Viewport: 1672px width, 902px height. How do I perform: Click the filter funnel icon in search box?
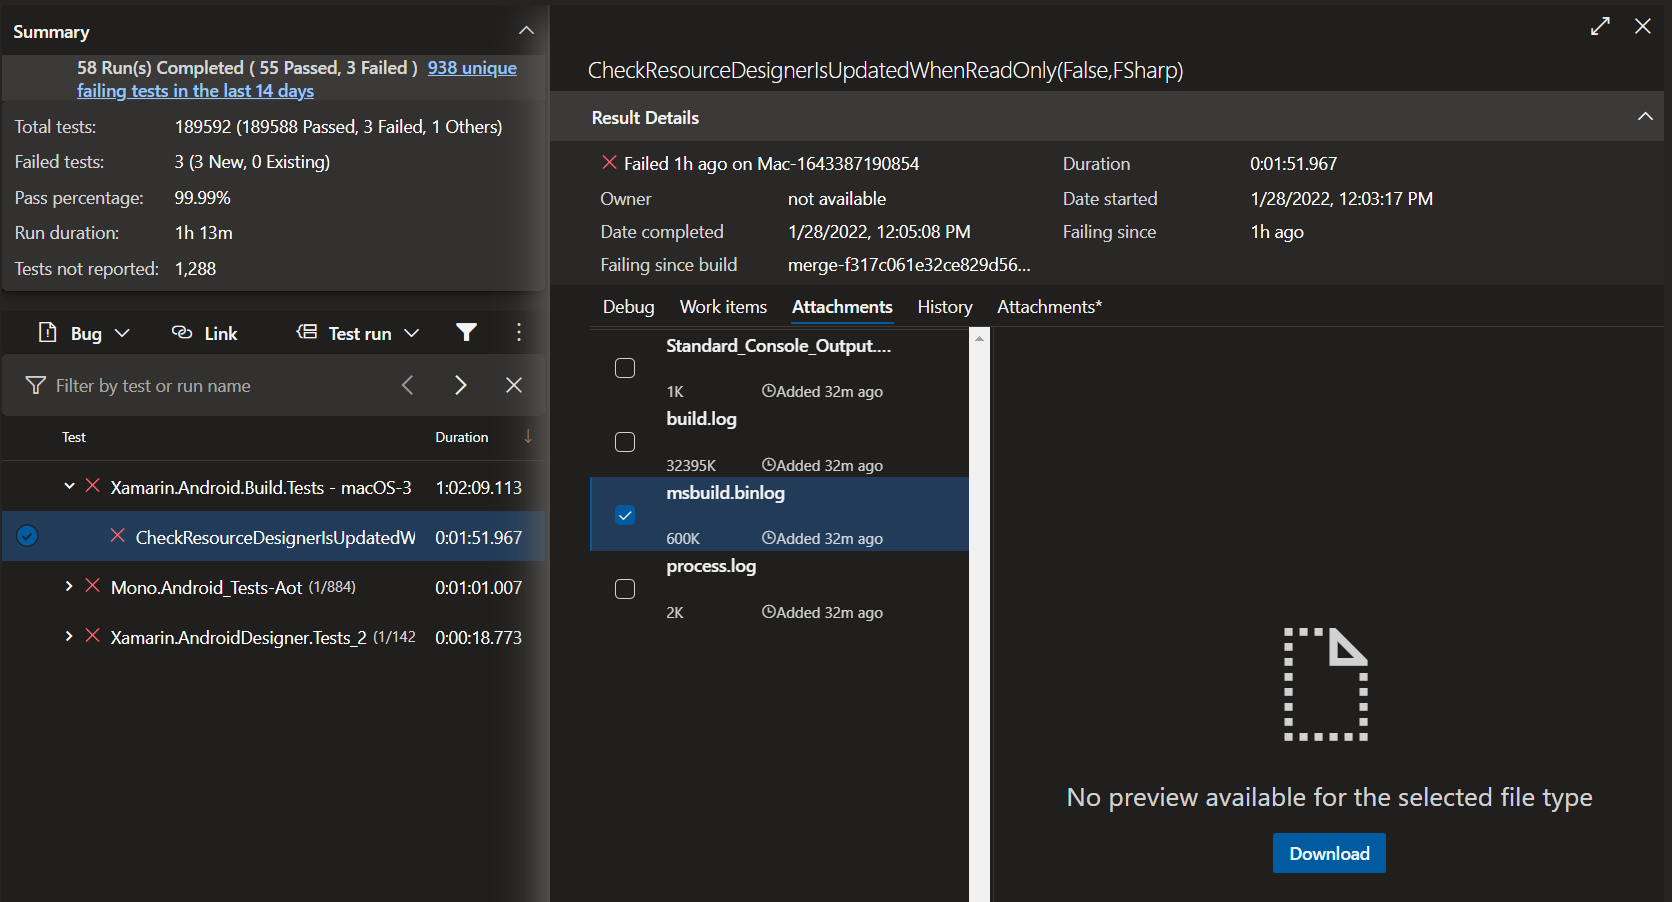(35, 385)
